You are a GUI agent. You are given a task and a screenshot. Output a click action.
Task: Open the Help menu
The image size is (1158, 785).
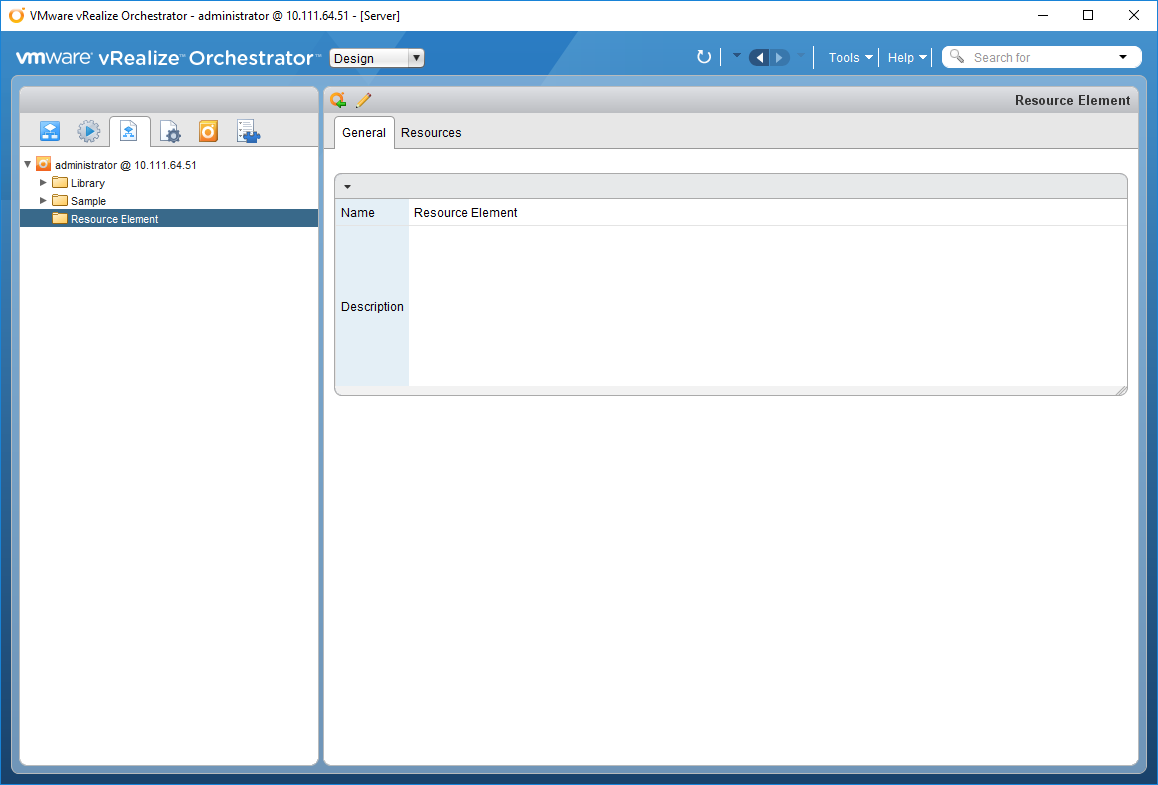point(907,58)
